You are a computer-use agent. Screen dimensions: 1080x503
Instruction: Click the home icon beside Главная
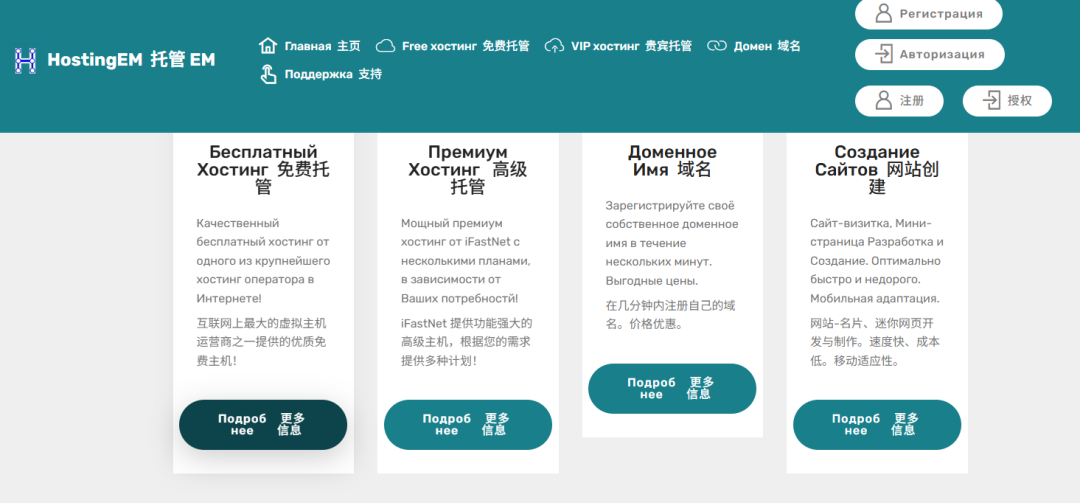pos(268,46)
